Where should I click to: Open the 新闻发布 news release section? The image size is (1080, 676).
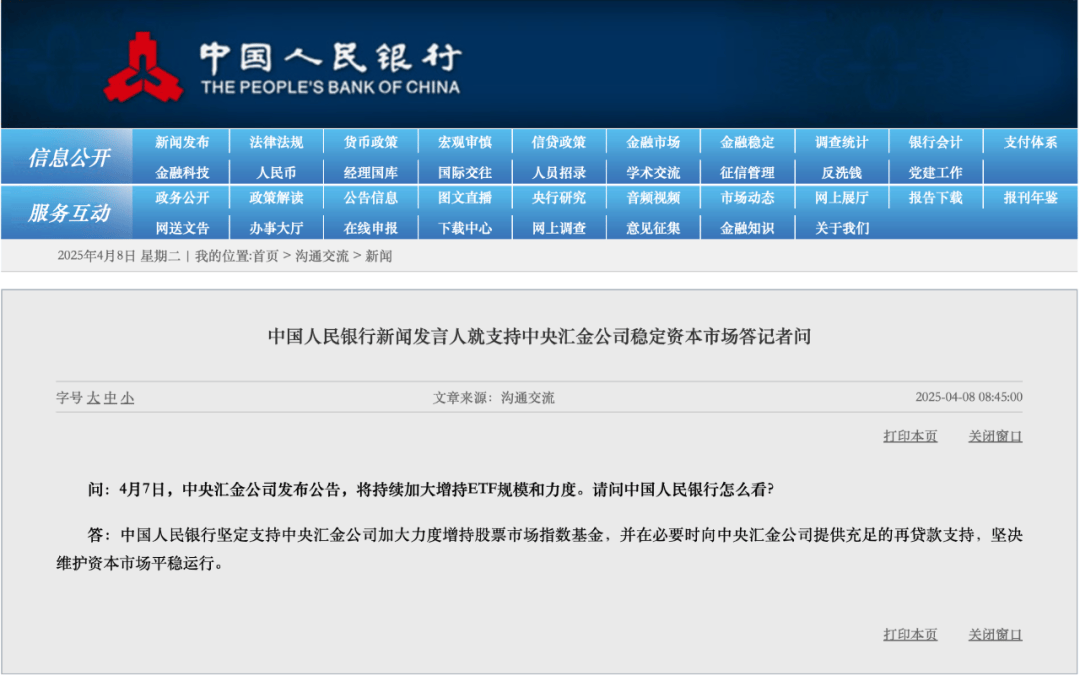(x=180, y=141)
